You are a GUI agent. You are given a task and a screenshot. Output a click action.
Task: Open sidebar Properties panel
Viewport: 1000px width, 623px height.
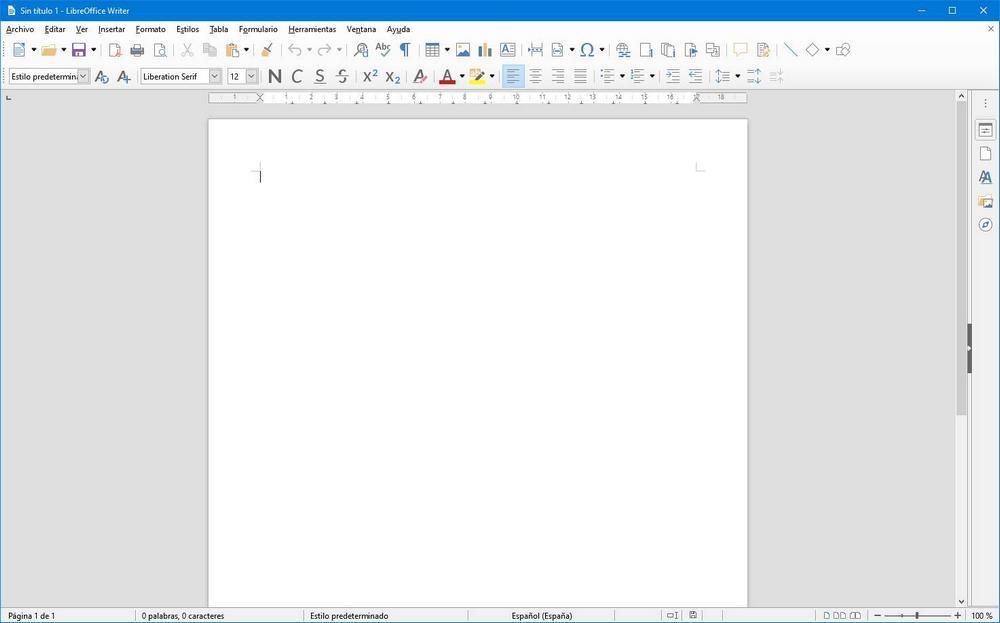coord(985,130)
